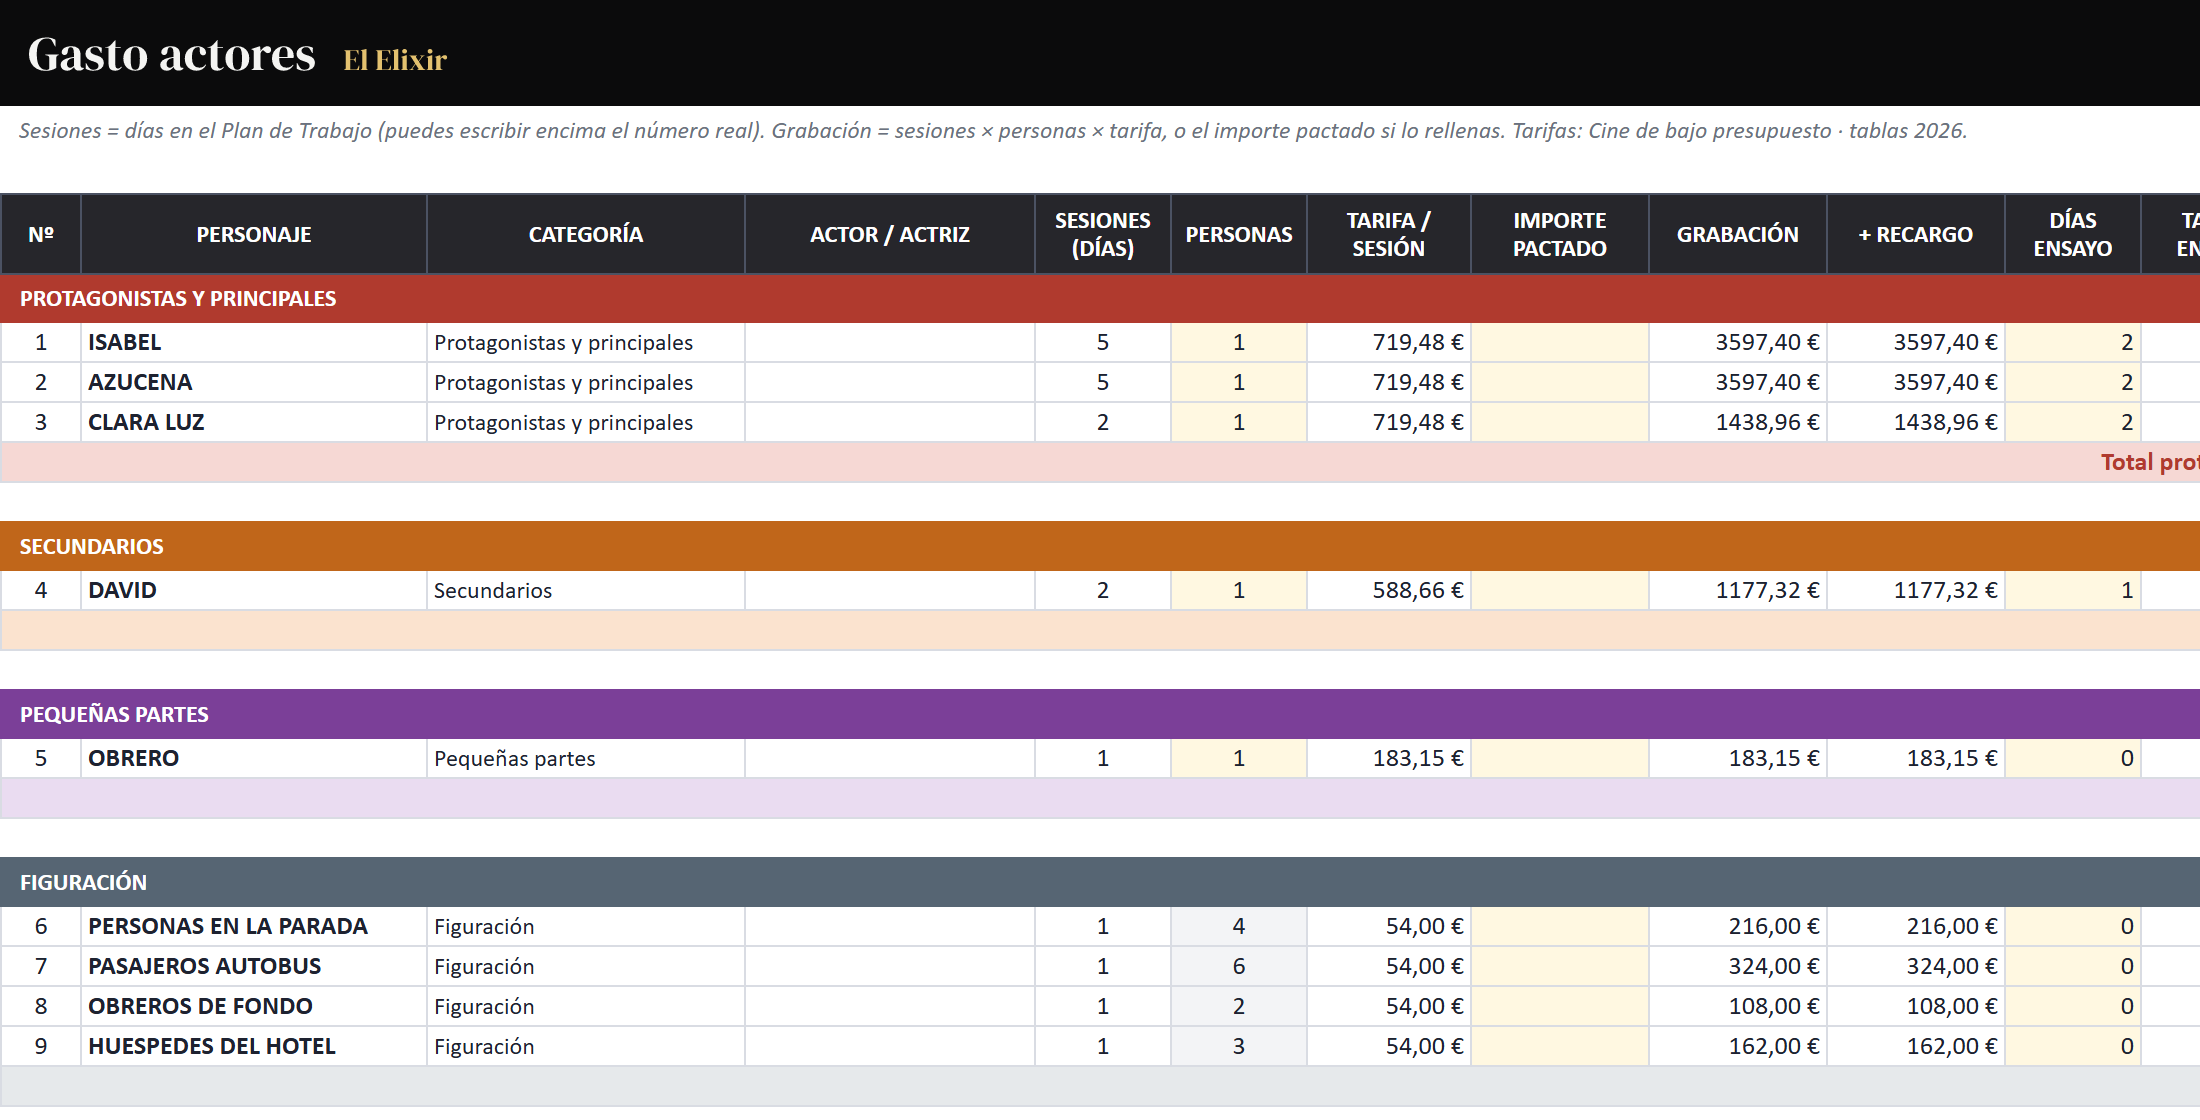The image size is (2200, 1120).
Task: Select the SECUNDARIOS section header row
Action: [x=1100, y=546]
